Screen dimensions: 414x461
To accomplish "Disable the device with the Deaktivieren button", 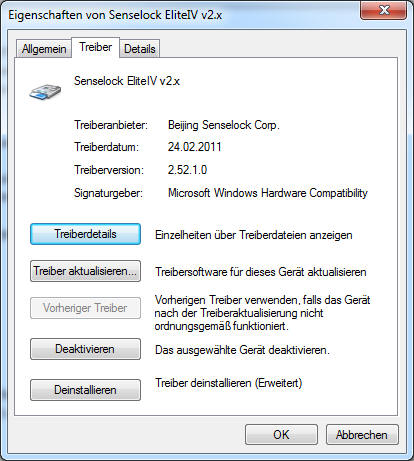I will (85, 349).
